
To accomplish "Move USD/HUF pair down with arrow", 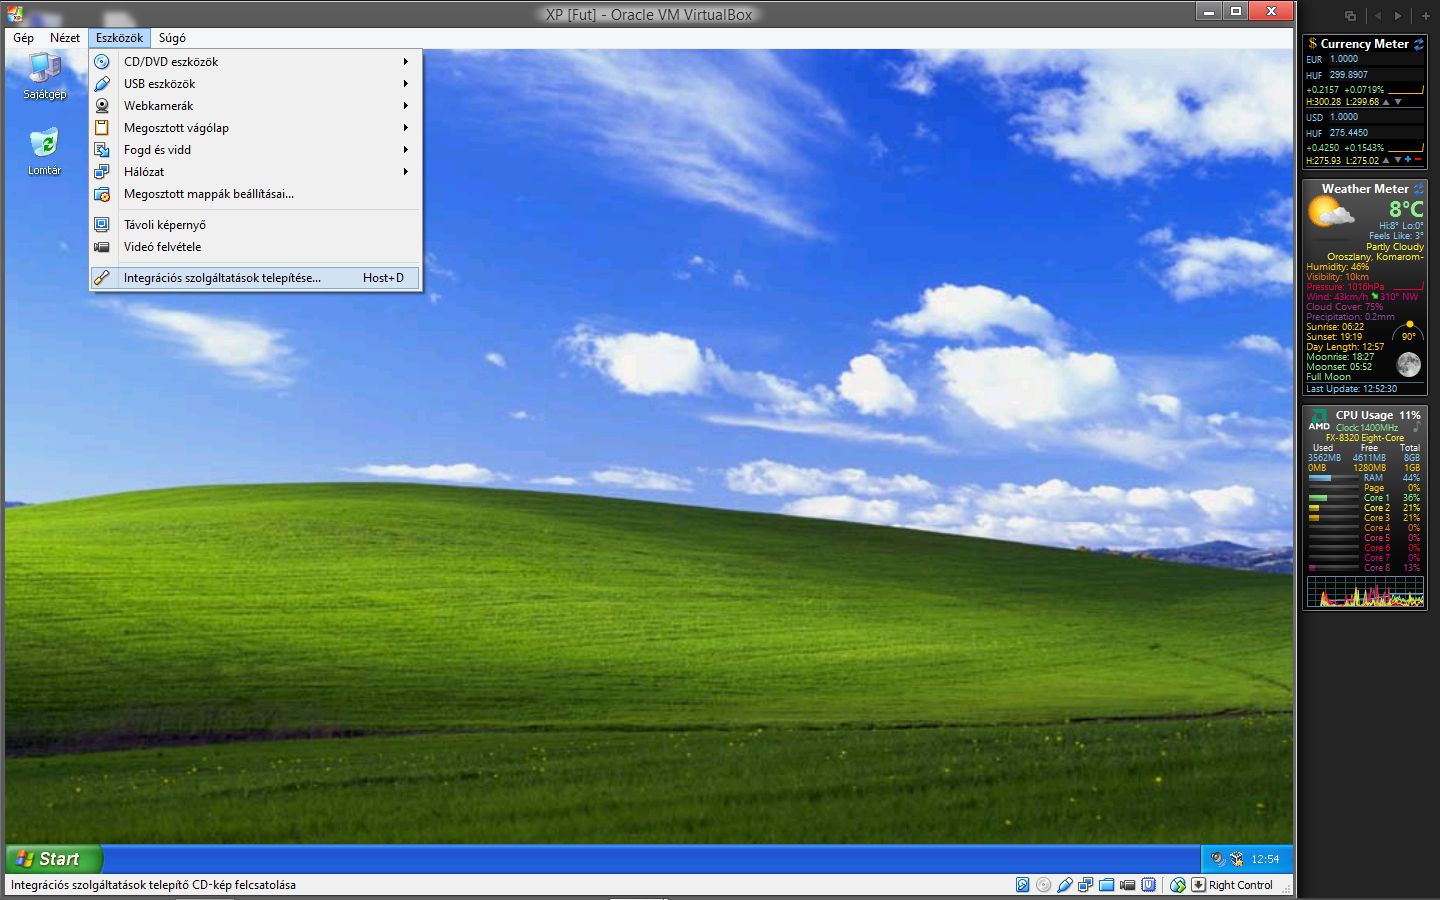I will (x=1398, y=159).
